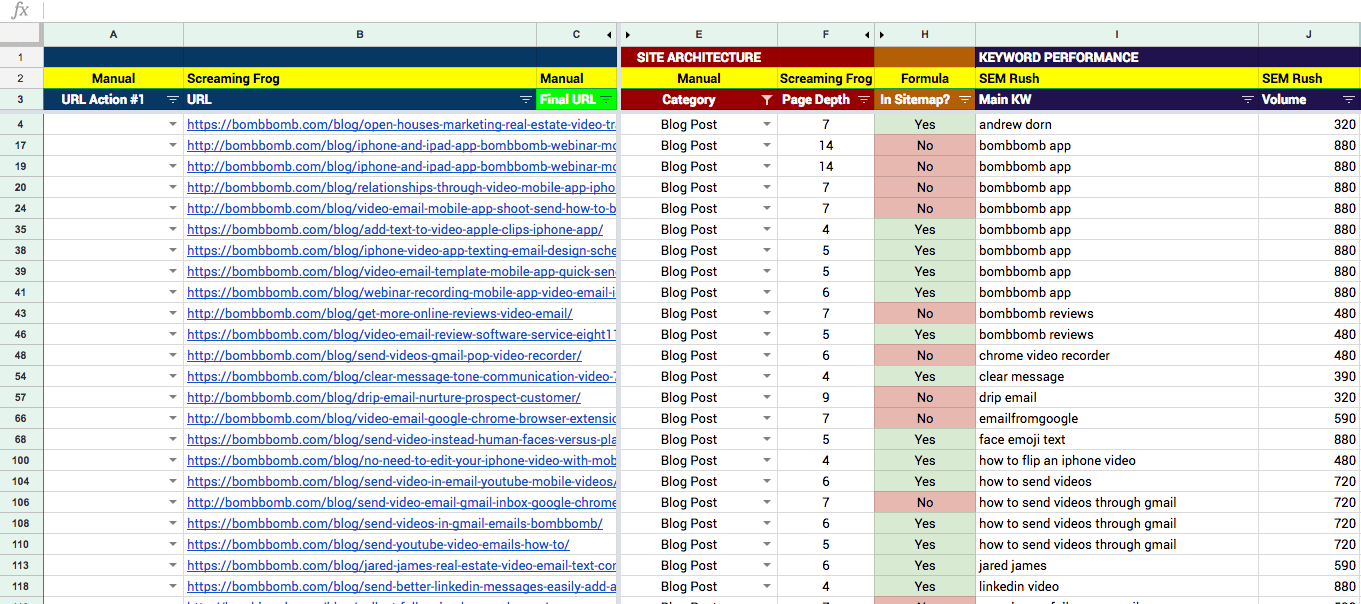Select volume 390 in clear message row
The height and width of the screenshot is (604, 1361).
1309,377
